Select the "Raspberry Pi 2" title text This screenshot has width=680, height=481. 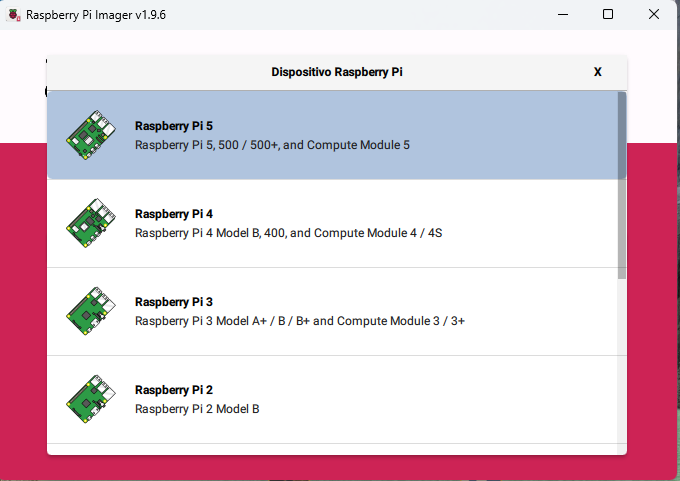(x=174, y=390)
